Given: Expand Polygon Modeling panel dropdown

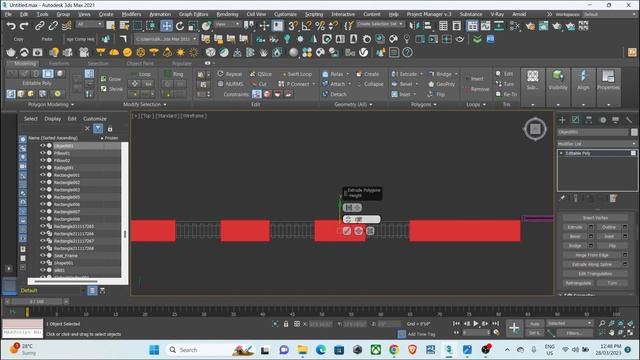Looking at the screenshot, I should (72, 105).
